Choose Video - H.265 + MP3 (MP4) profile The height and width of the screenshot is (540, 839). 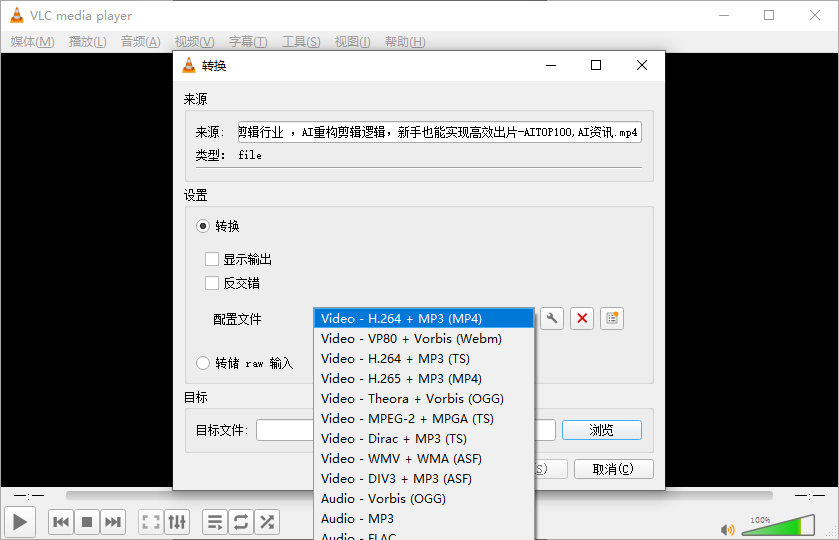coord(424,379)
